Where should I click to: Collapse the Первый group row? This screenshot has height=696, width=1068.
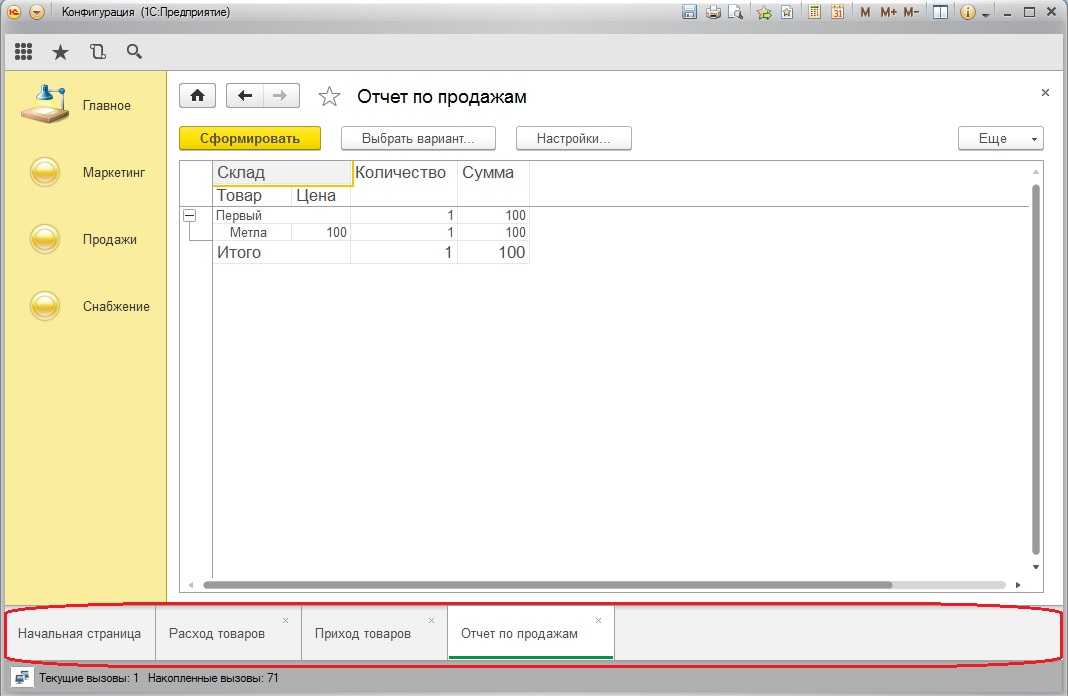pos(190,215)
